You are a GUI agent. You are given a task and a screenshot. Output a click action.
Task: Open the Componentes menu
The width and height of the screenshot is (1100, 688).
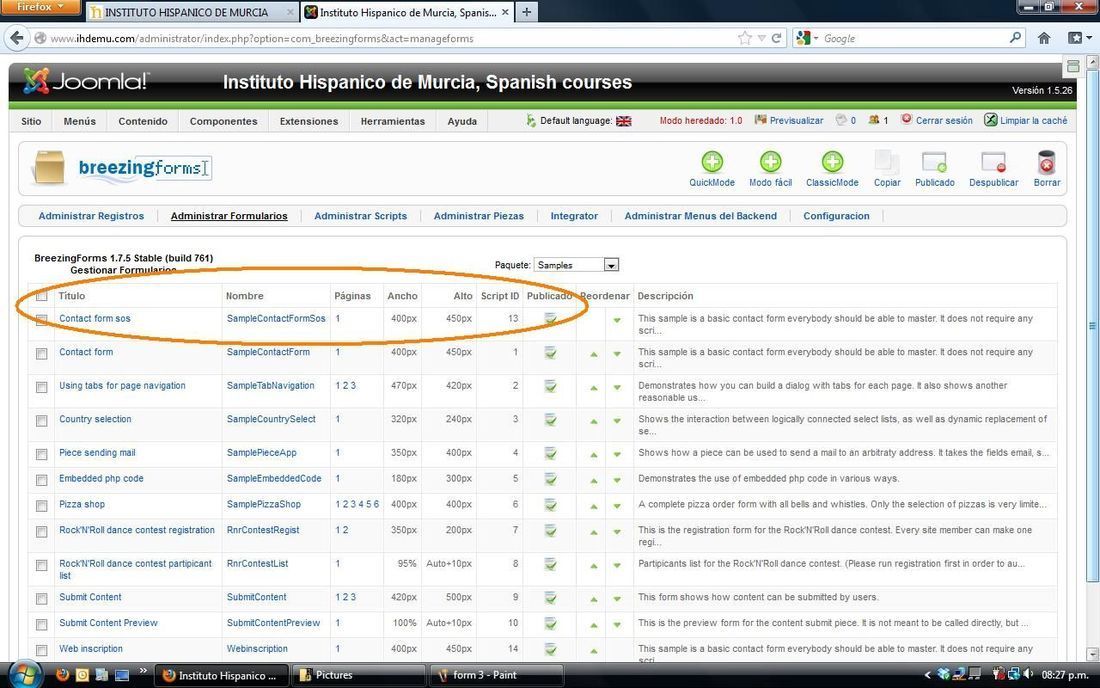coord(223,121)
